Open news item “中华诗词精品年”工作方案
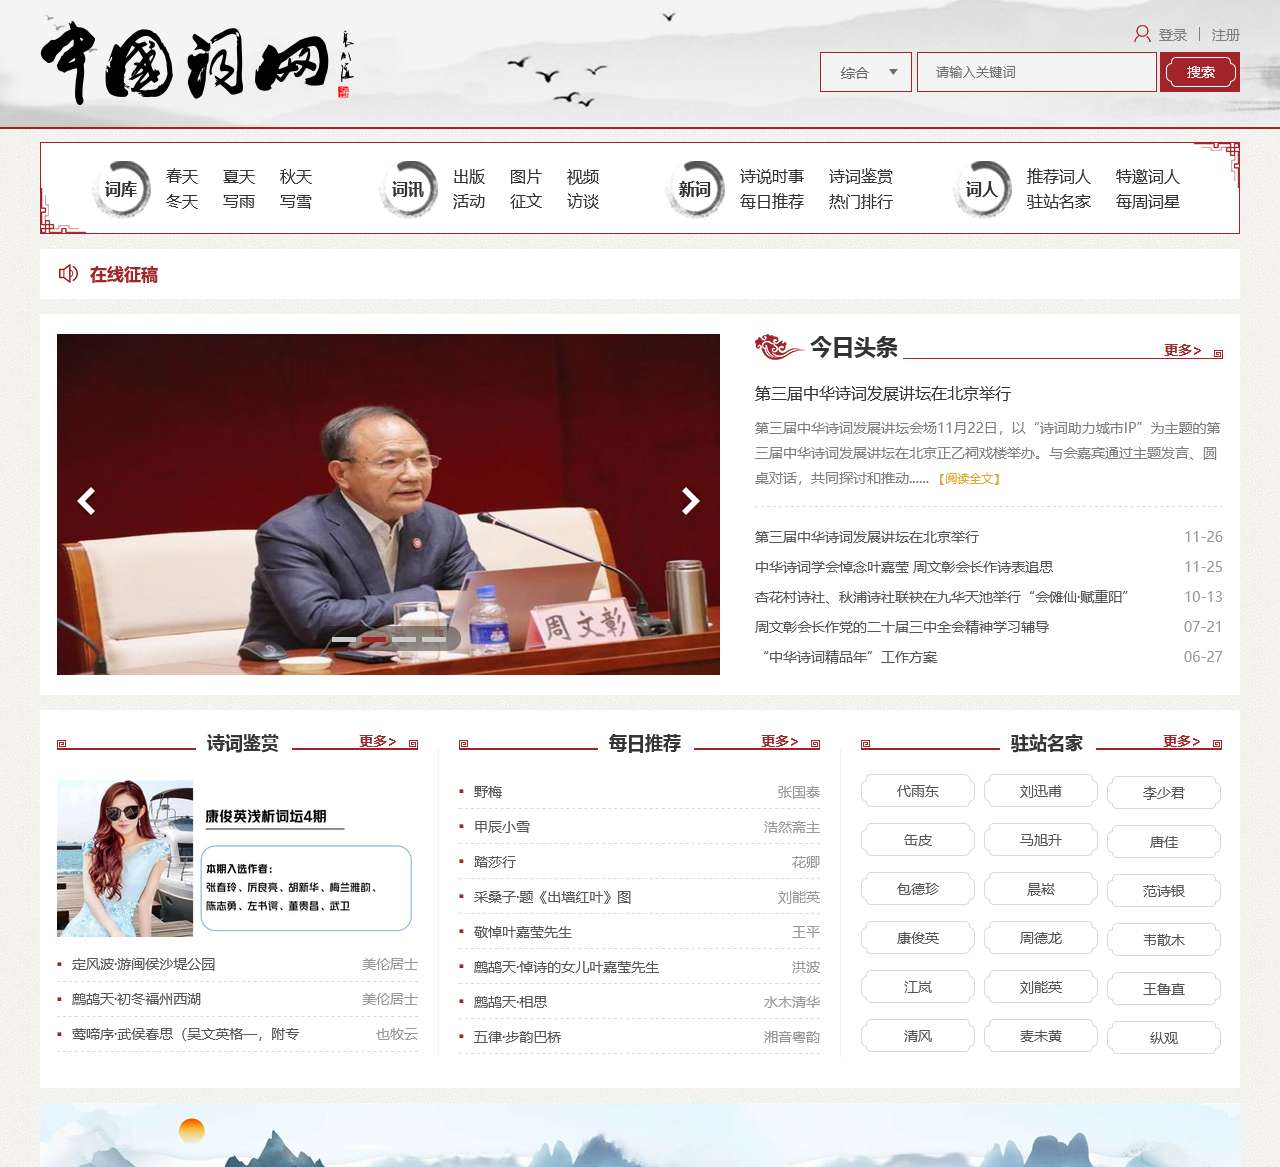Viewport: 1280px width, 1167px height. pos(850,657)
